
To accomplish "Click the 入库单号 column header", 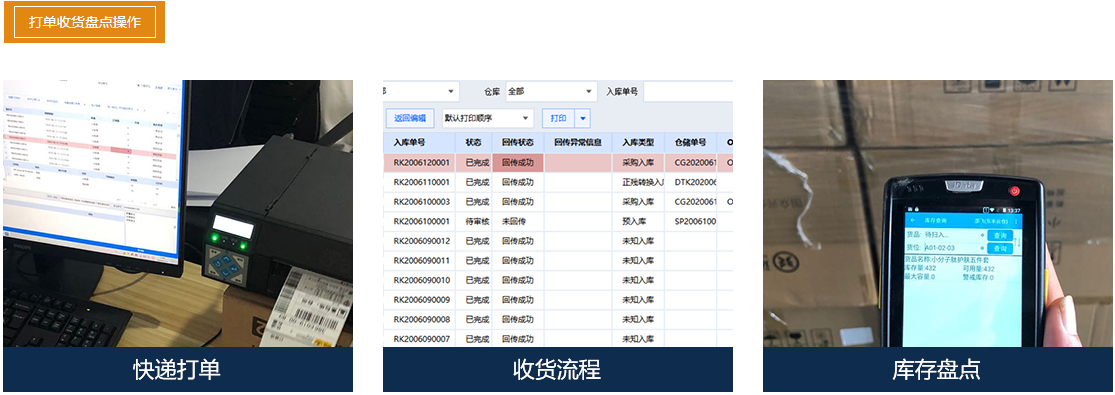I will (x=419, y=143).
